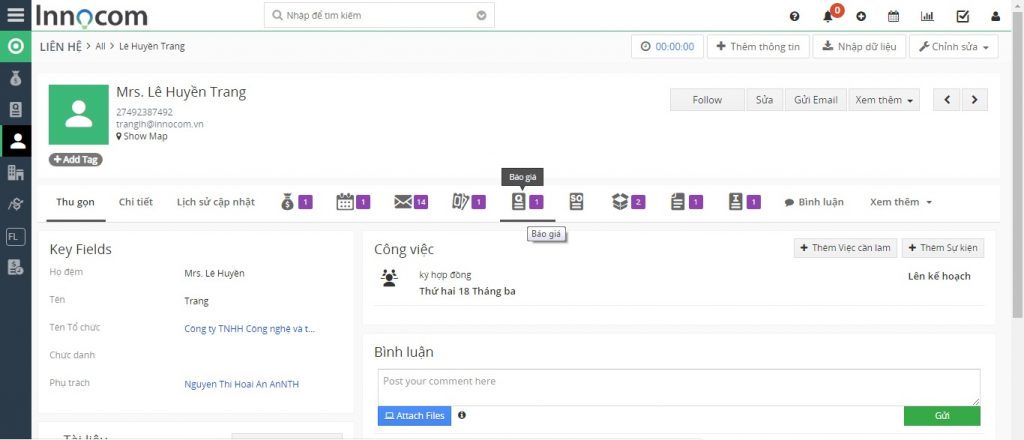Start the 00:00:00 timer
Screen dimensions: 1024x440
667,47
